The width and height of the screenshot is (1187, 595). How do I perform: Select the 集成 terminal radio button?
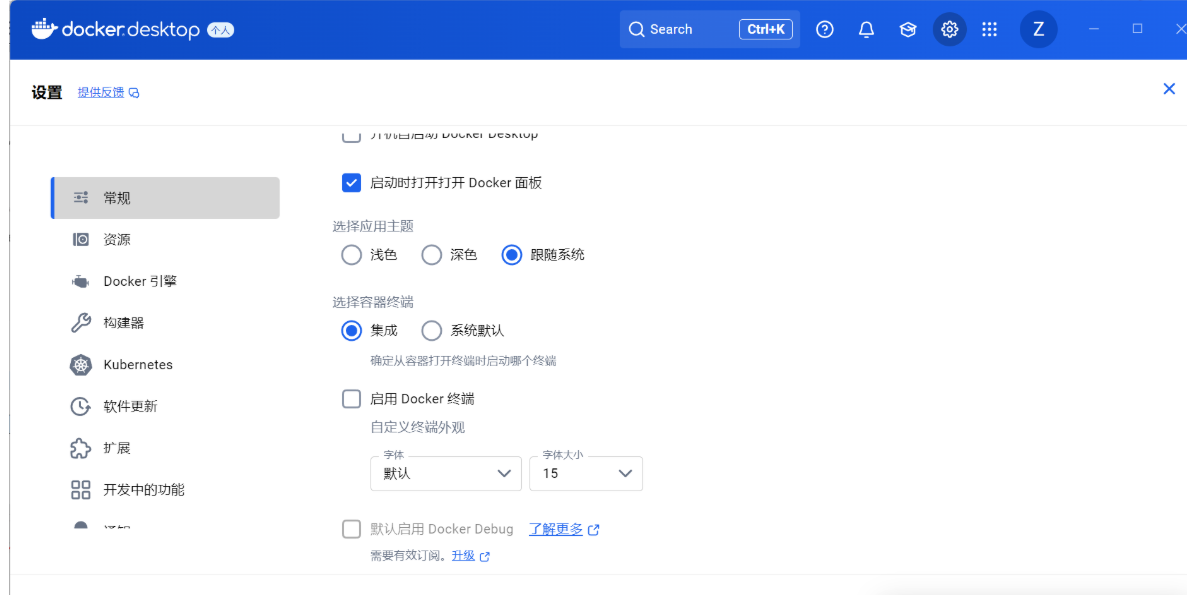pyautogui.click(x=351, y=331)
